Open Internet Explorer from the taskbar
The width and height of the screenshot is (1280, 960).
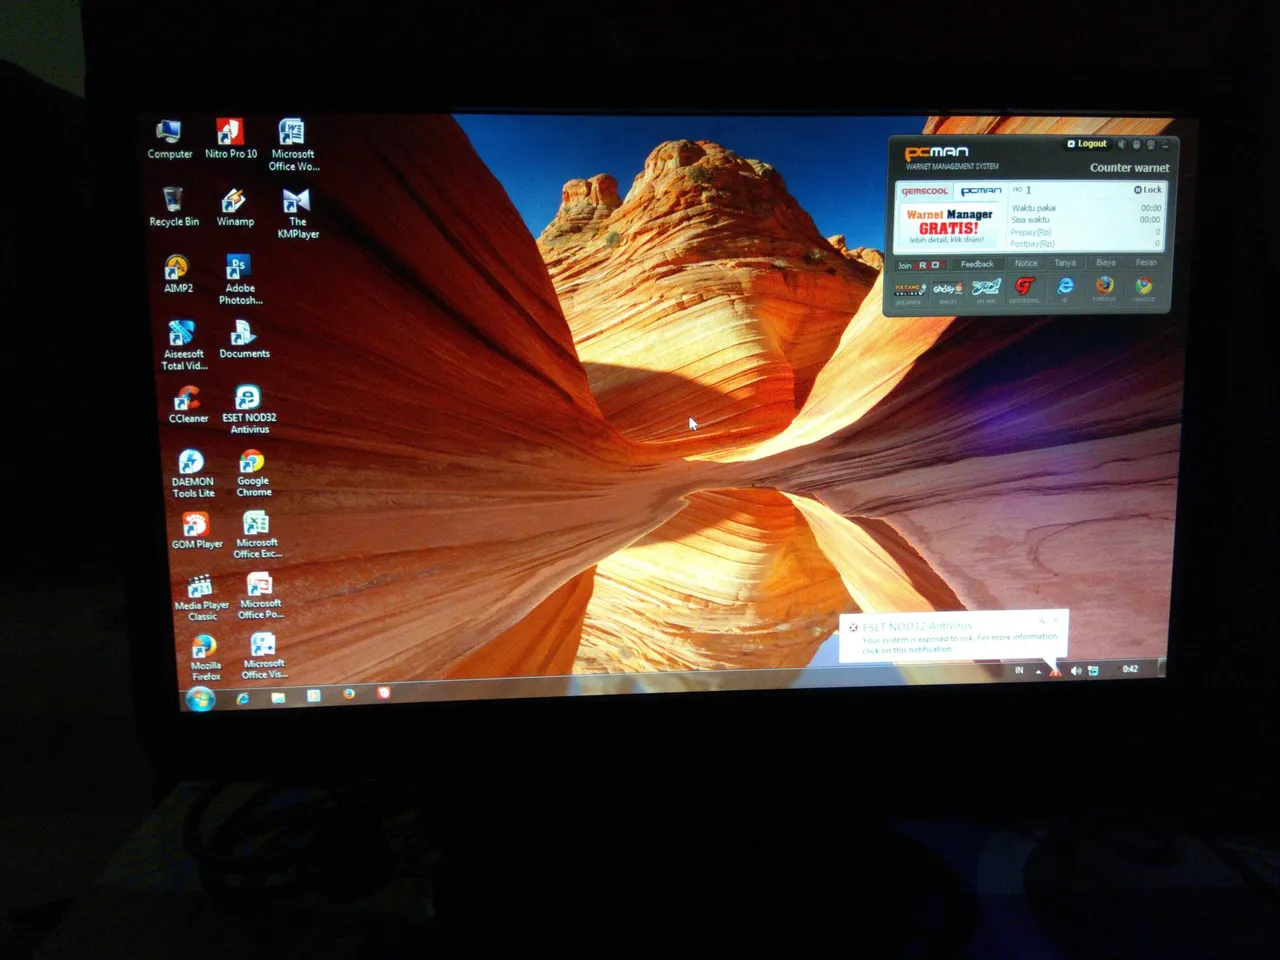pos(242,698)
